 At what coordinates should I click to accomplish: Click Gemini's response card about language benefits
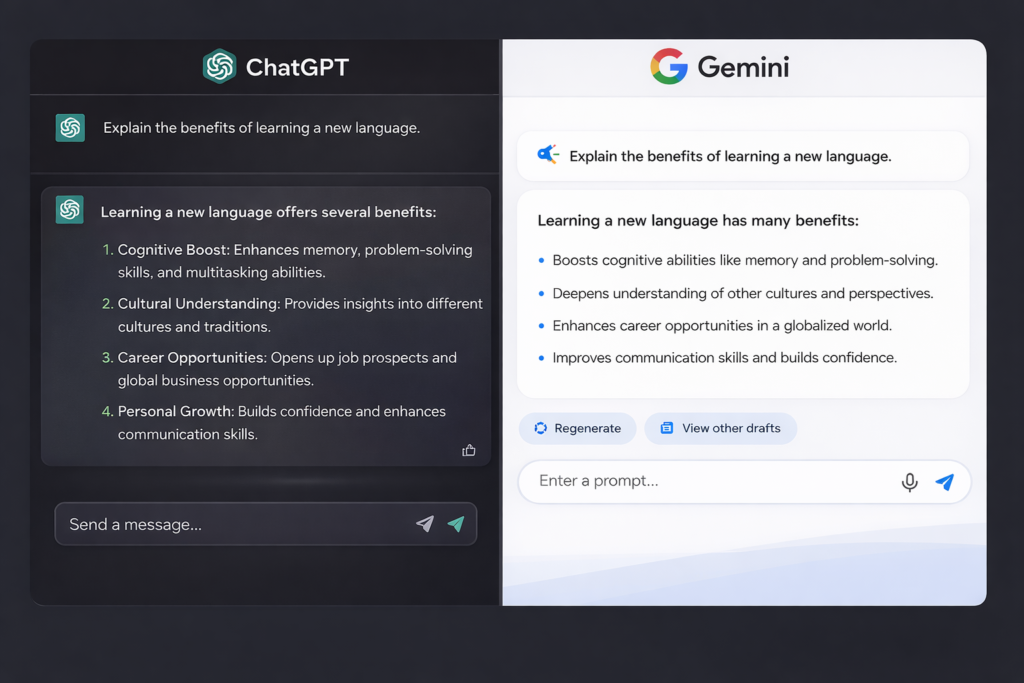tap(742, 293)
